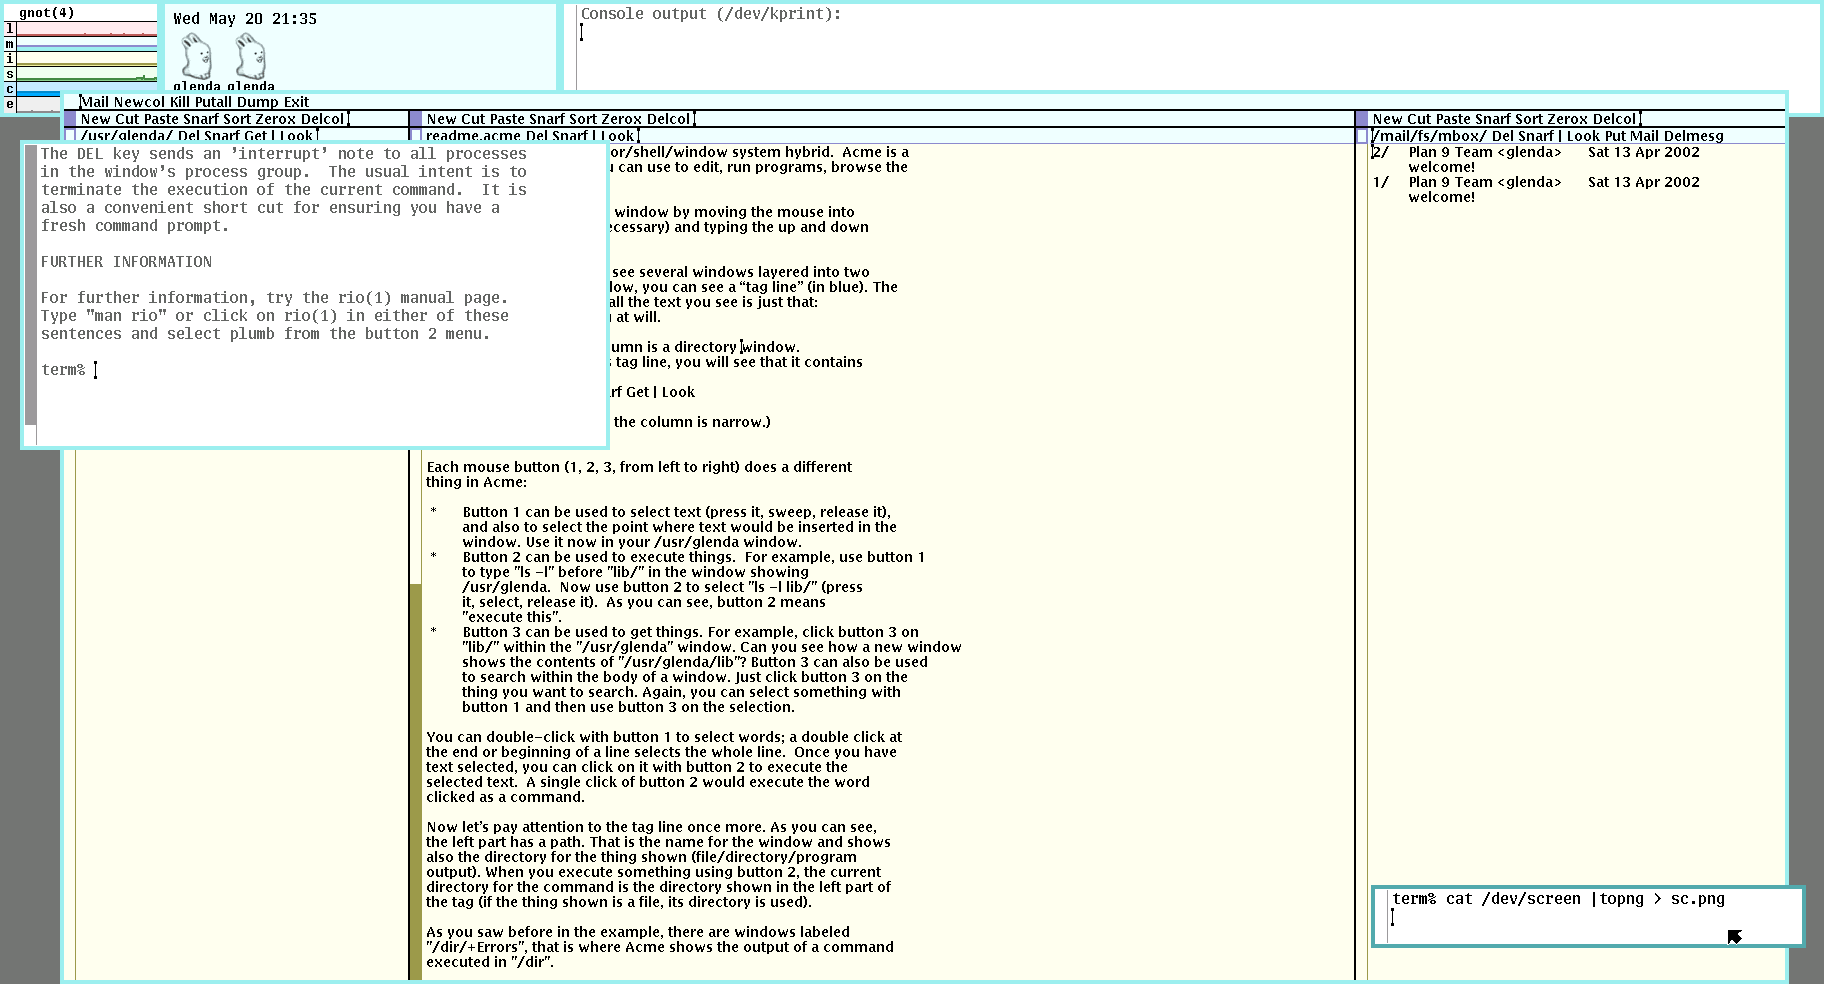This screenshot has width=1824, height=984.
Task: Click Putall in the top acme tag line
Action: [x=215, y=102]
